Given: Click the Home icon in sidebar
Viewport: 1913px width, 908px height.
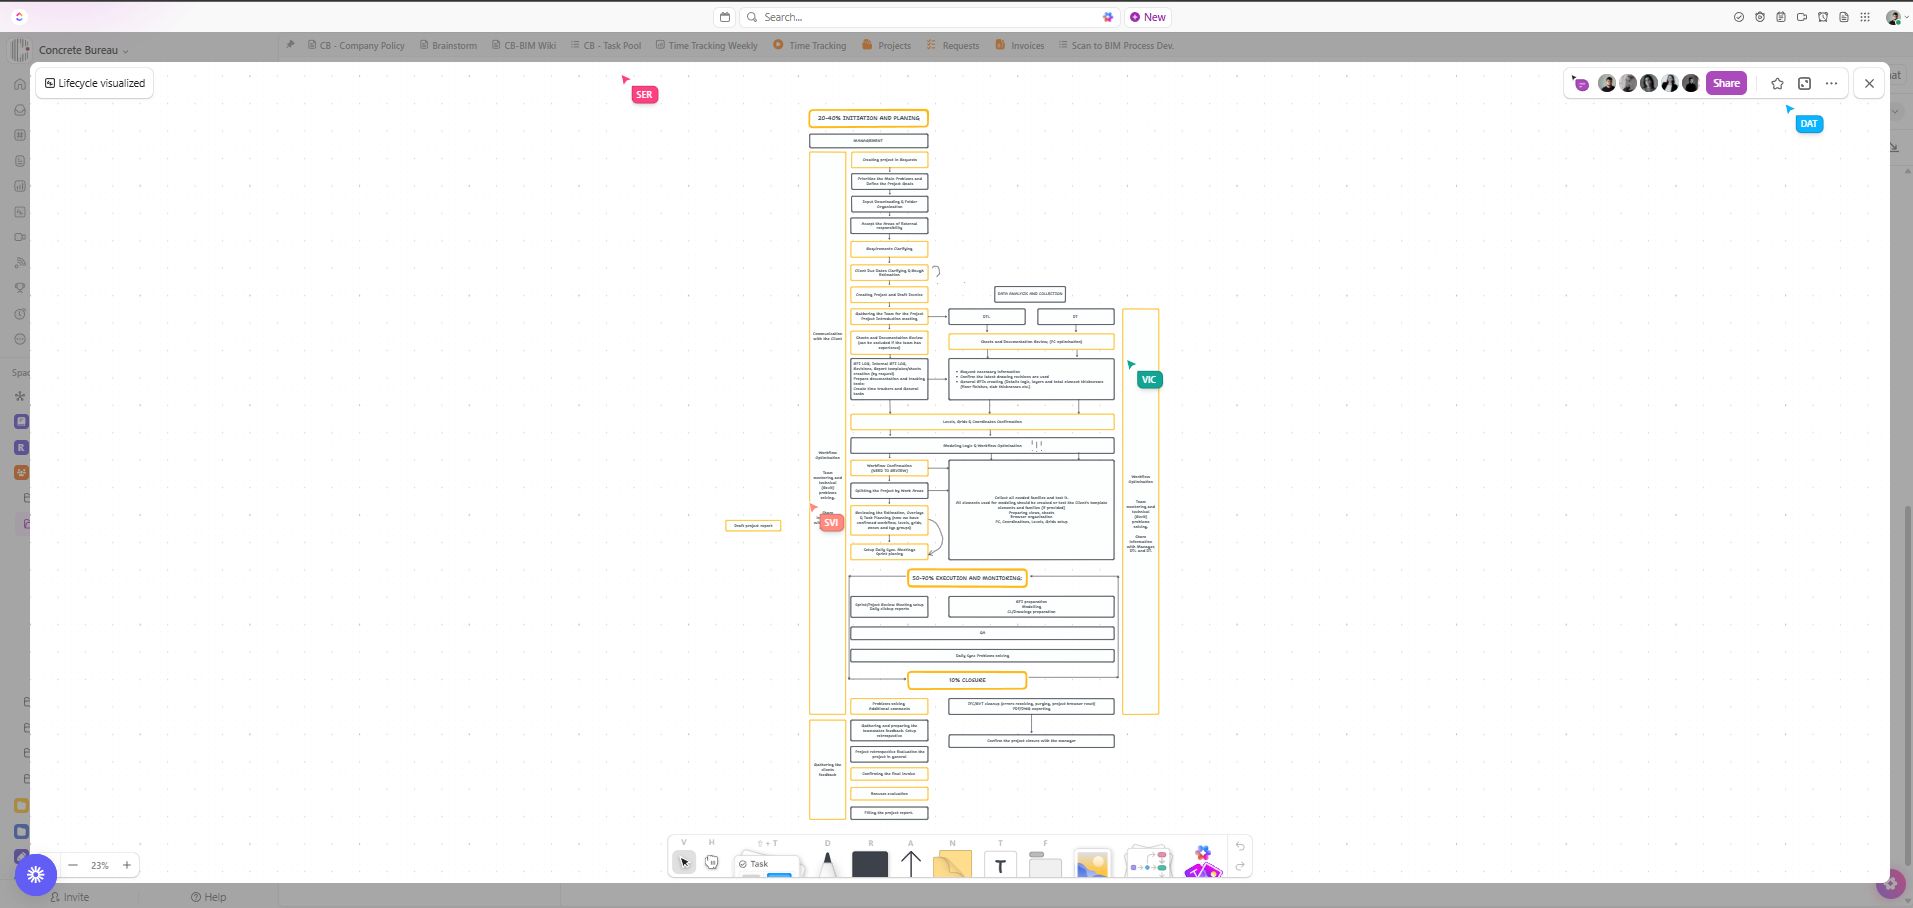Looking at the screenshot, I should tap(19, 84).
